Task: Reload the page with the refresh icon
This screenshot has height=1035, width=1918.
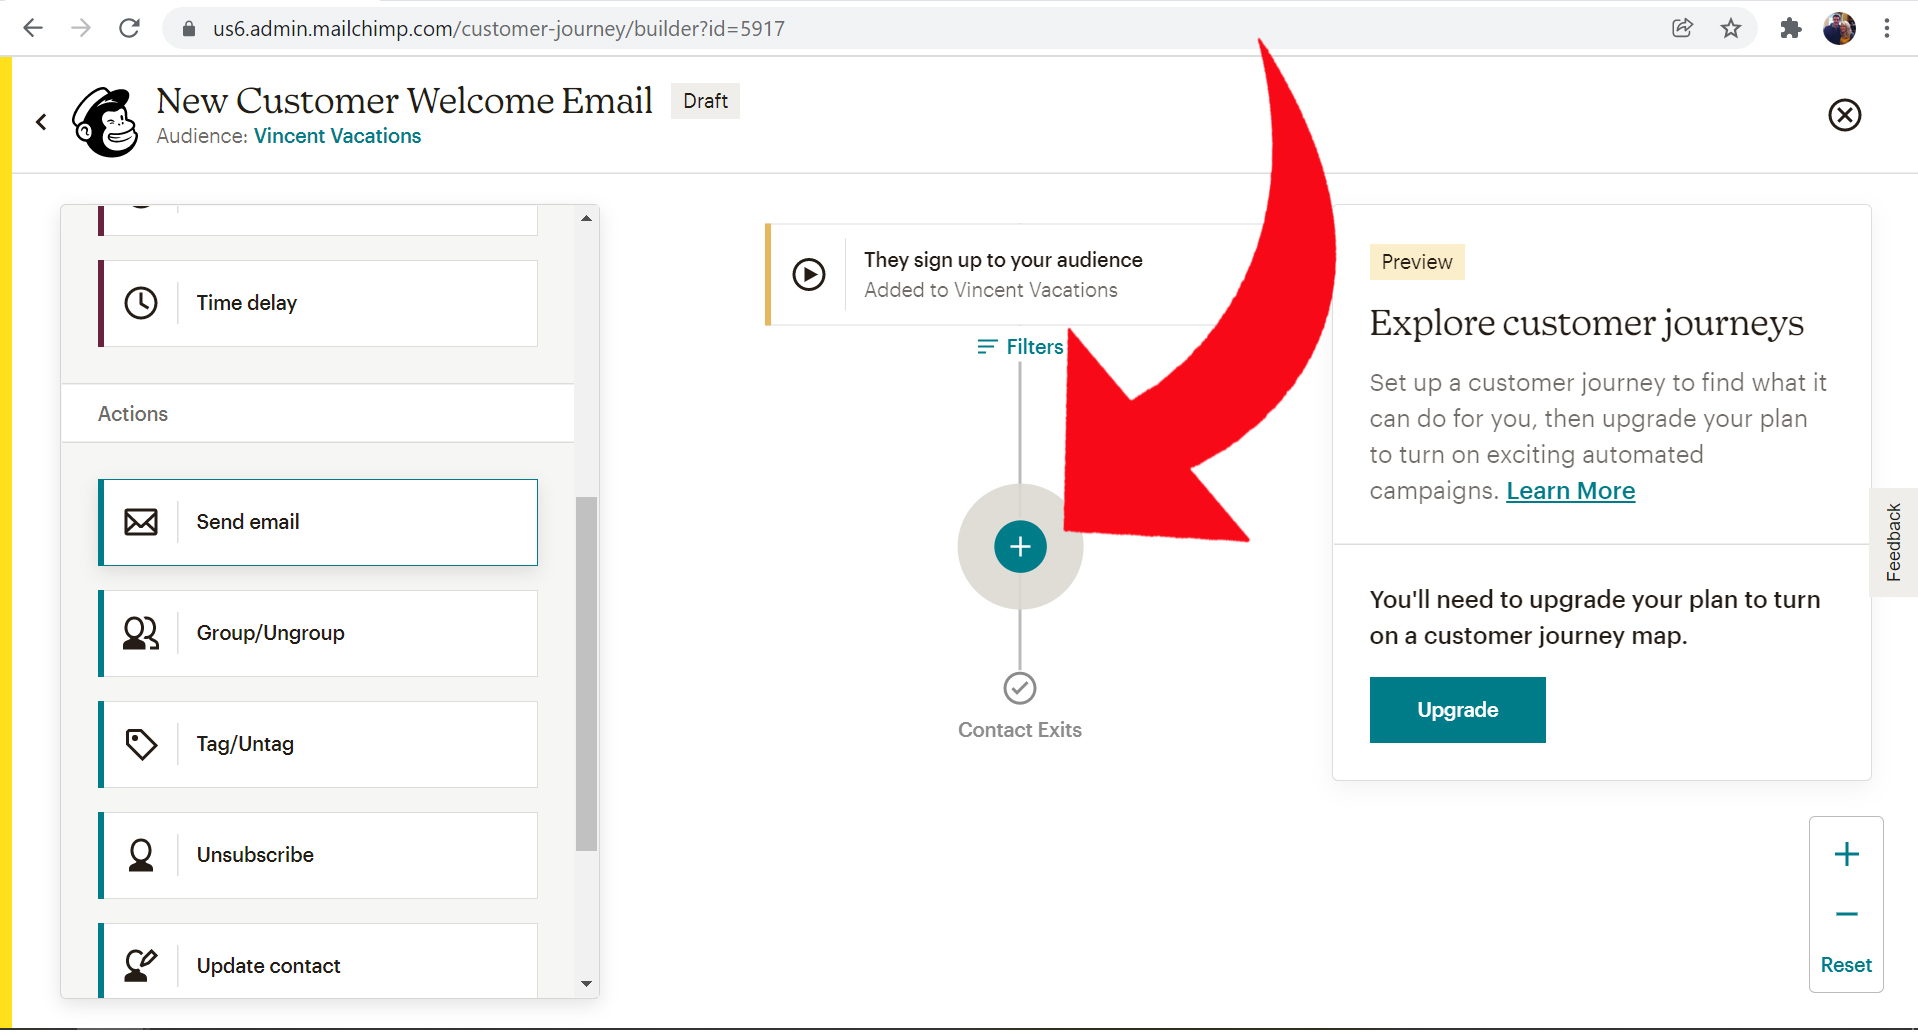Action: [129, 28]
